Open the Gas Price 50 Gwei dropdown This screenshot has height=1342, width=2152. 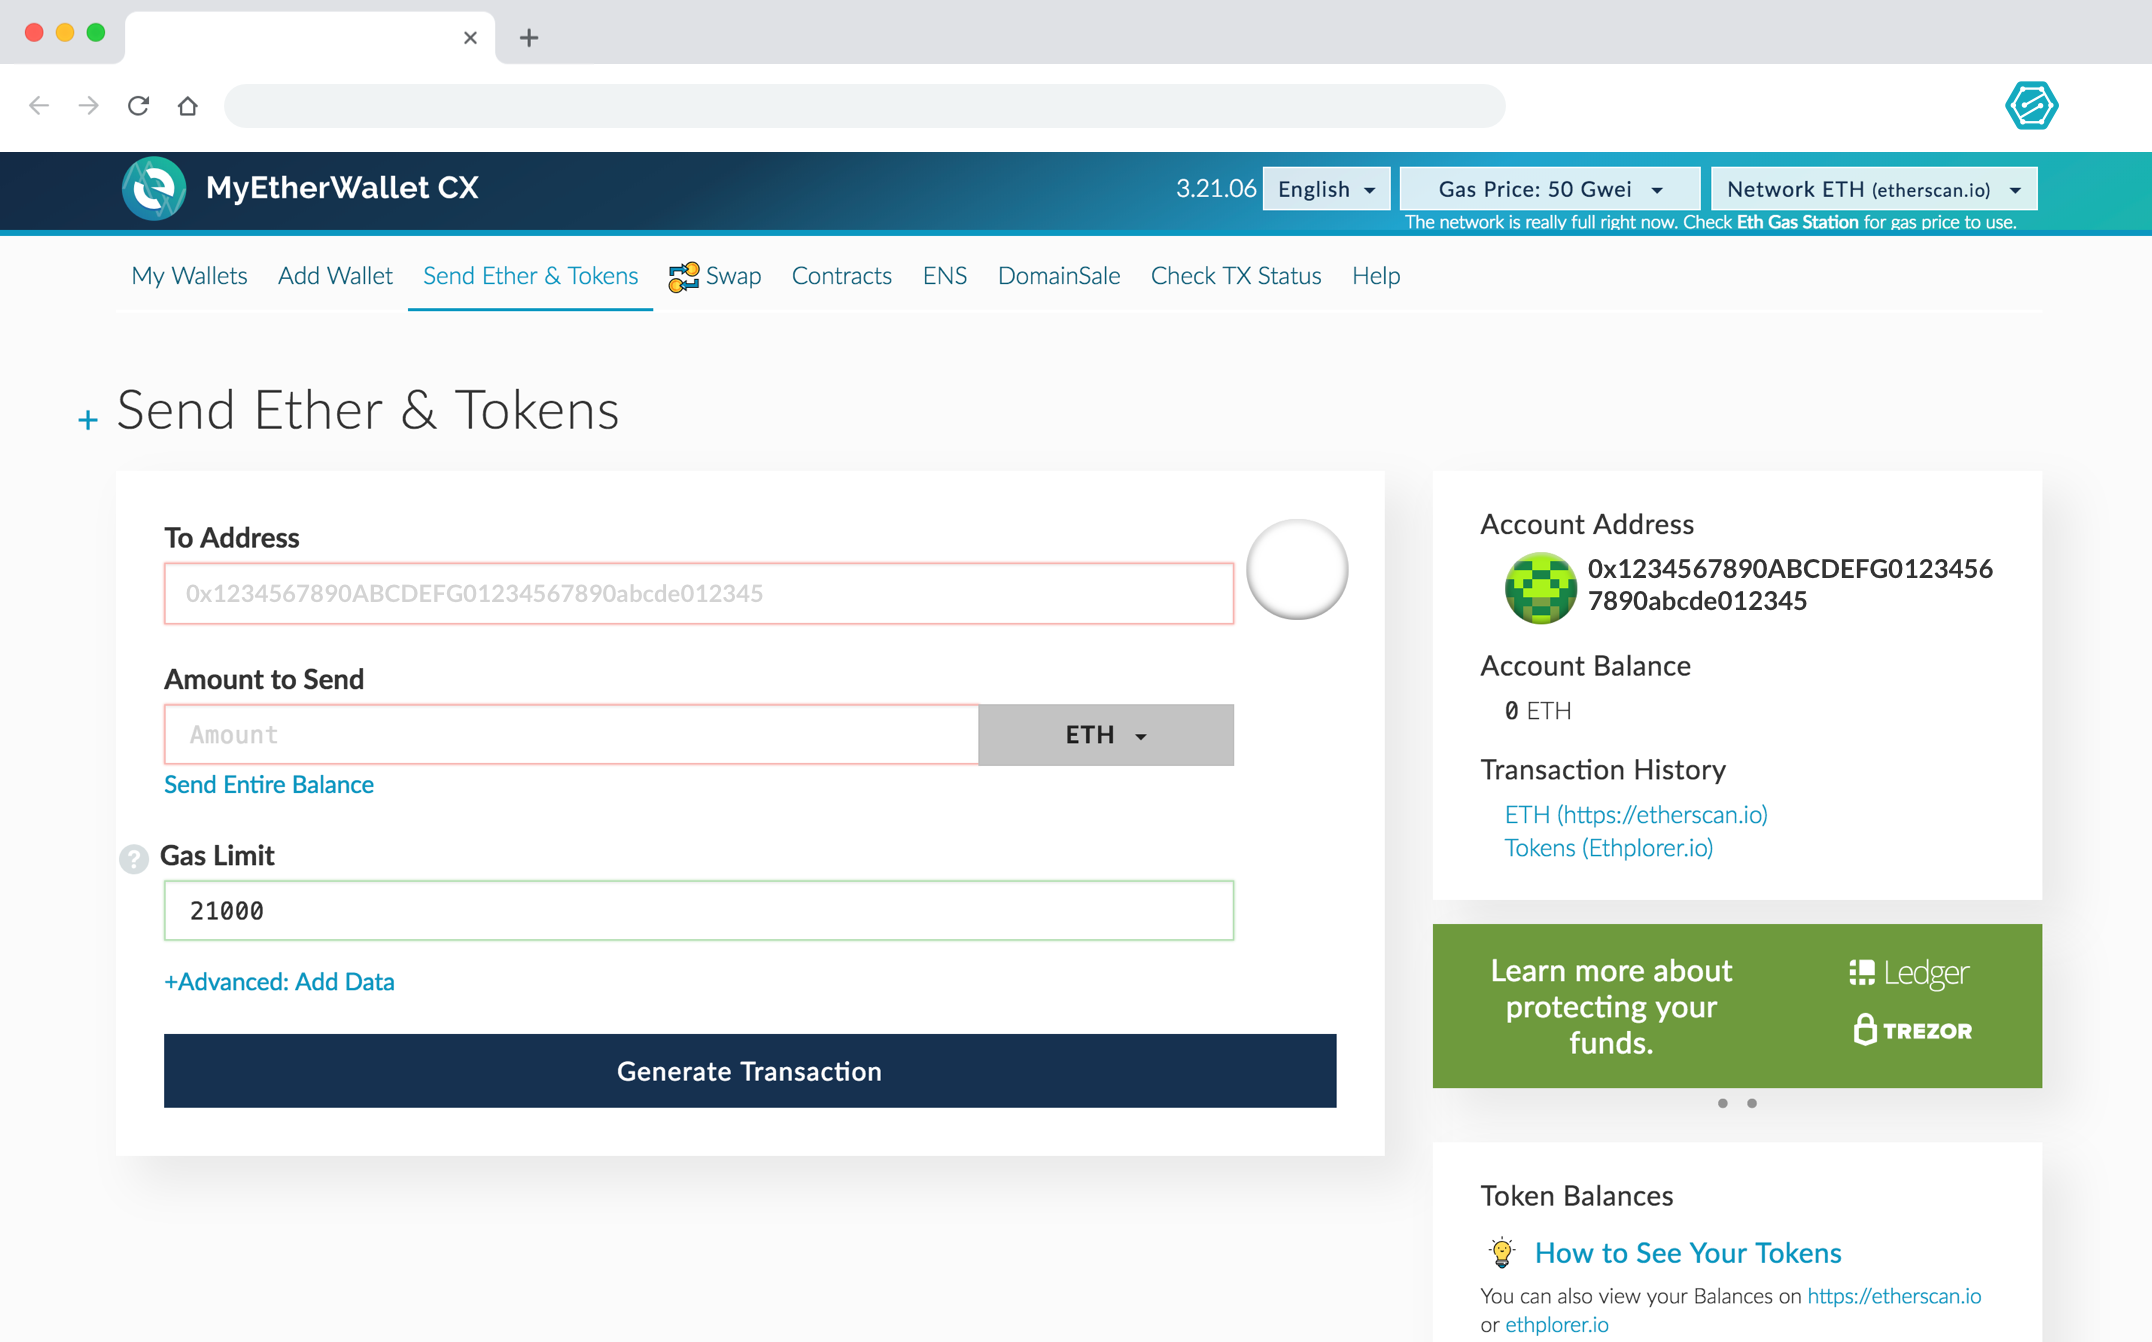(x=1549, y=189)
